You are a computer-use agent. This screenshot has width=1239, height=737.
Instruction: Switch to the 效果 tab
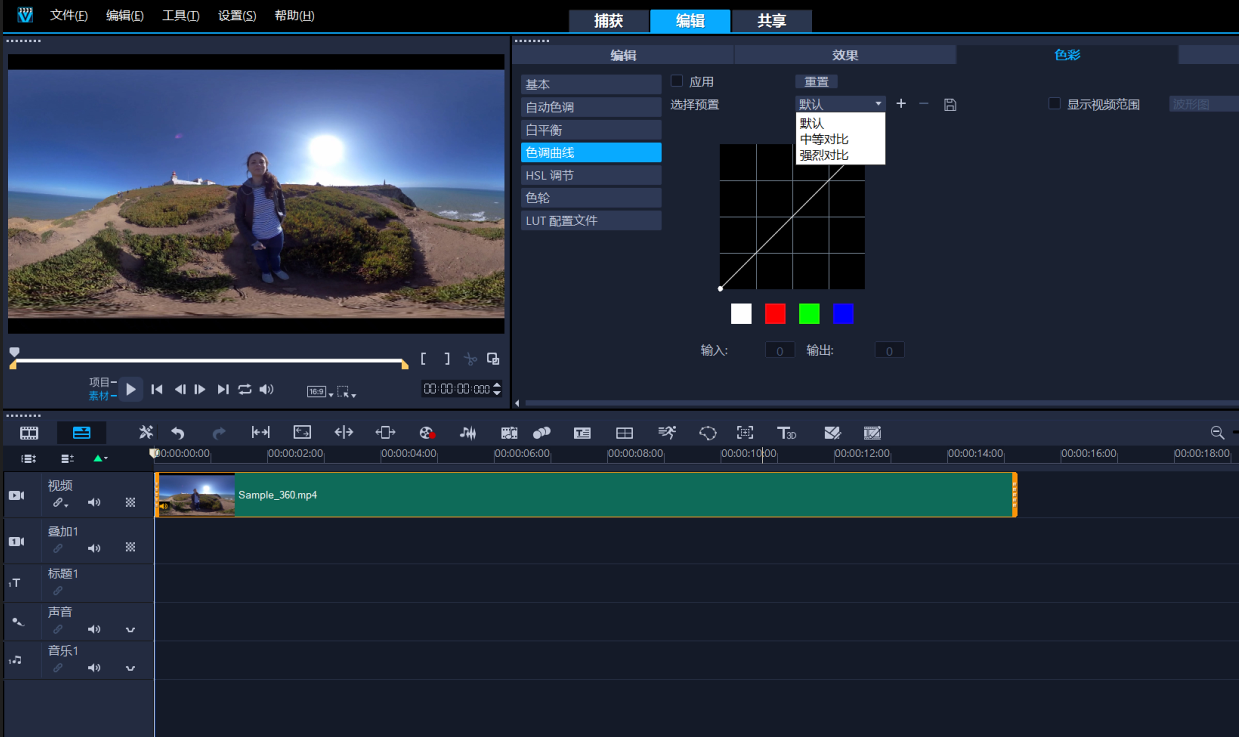(845, 55)
